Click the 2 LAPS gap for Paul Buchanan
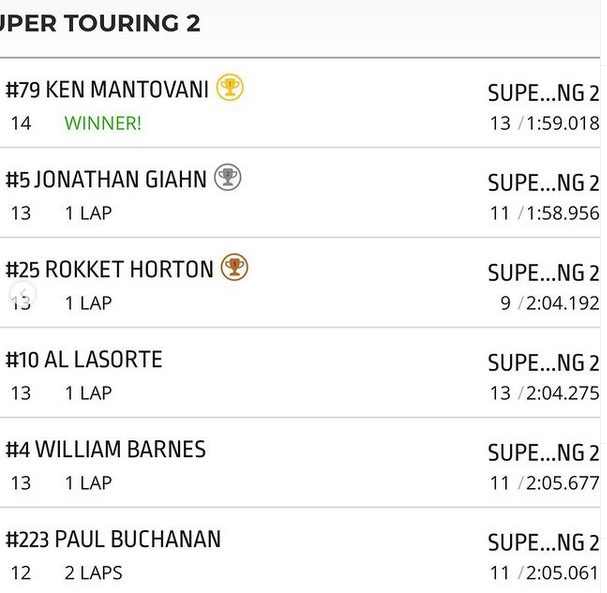This screenshot has height=593, width=607. [93, 573]
